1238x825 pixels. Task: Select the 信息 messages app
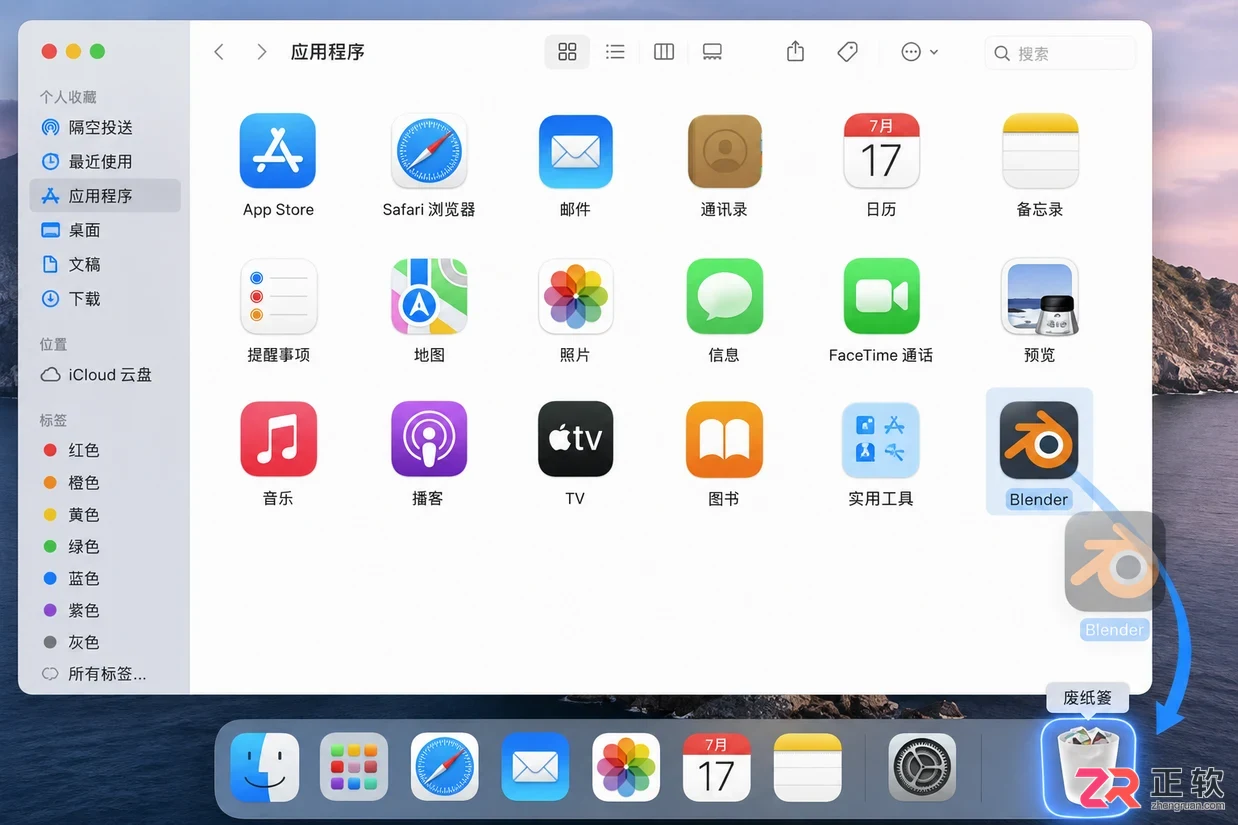point(725,296)
